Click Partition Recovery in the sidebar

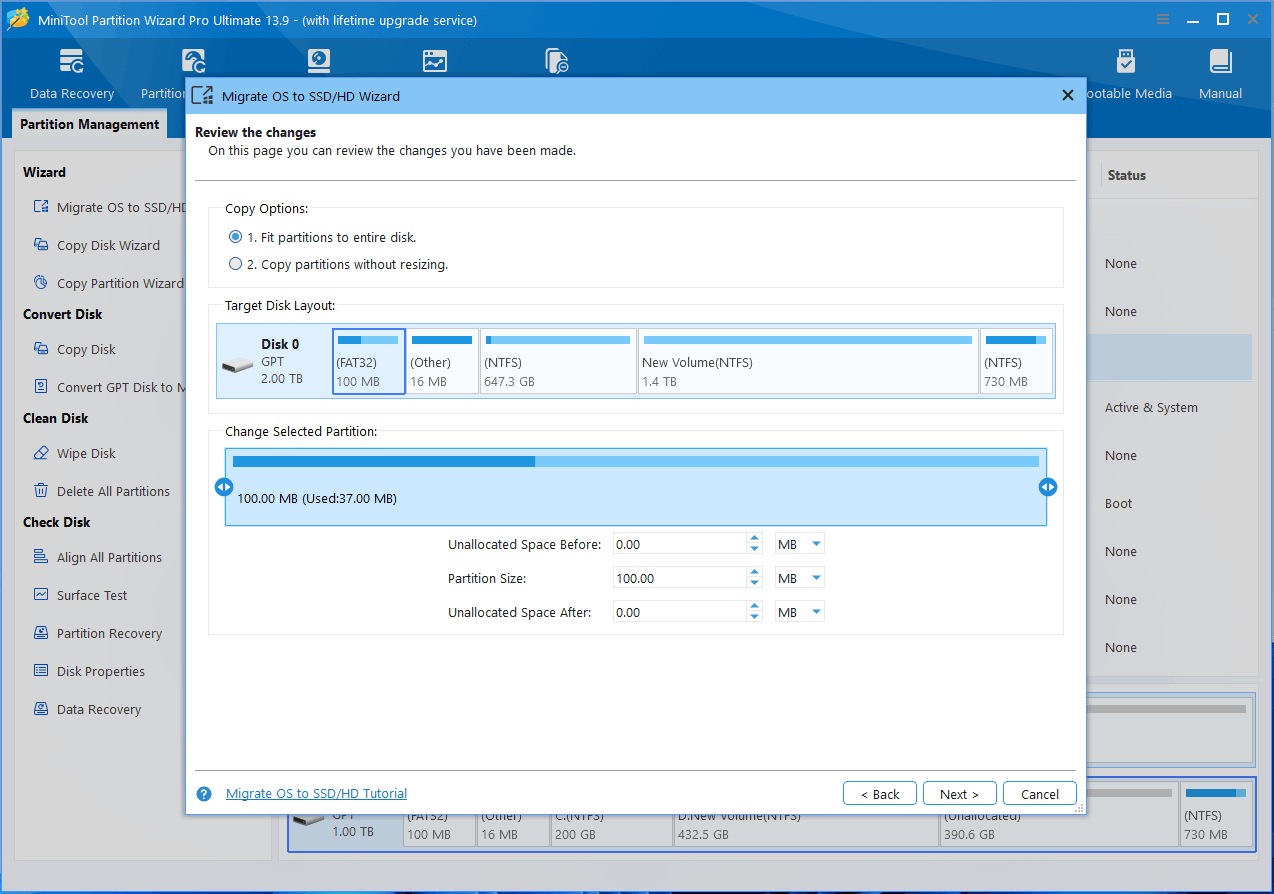(x=109, y=633)
